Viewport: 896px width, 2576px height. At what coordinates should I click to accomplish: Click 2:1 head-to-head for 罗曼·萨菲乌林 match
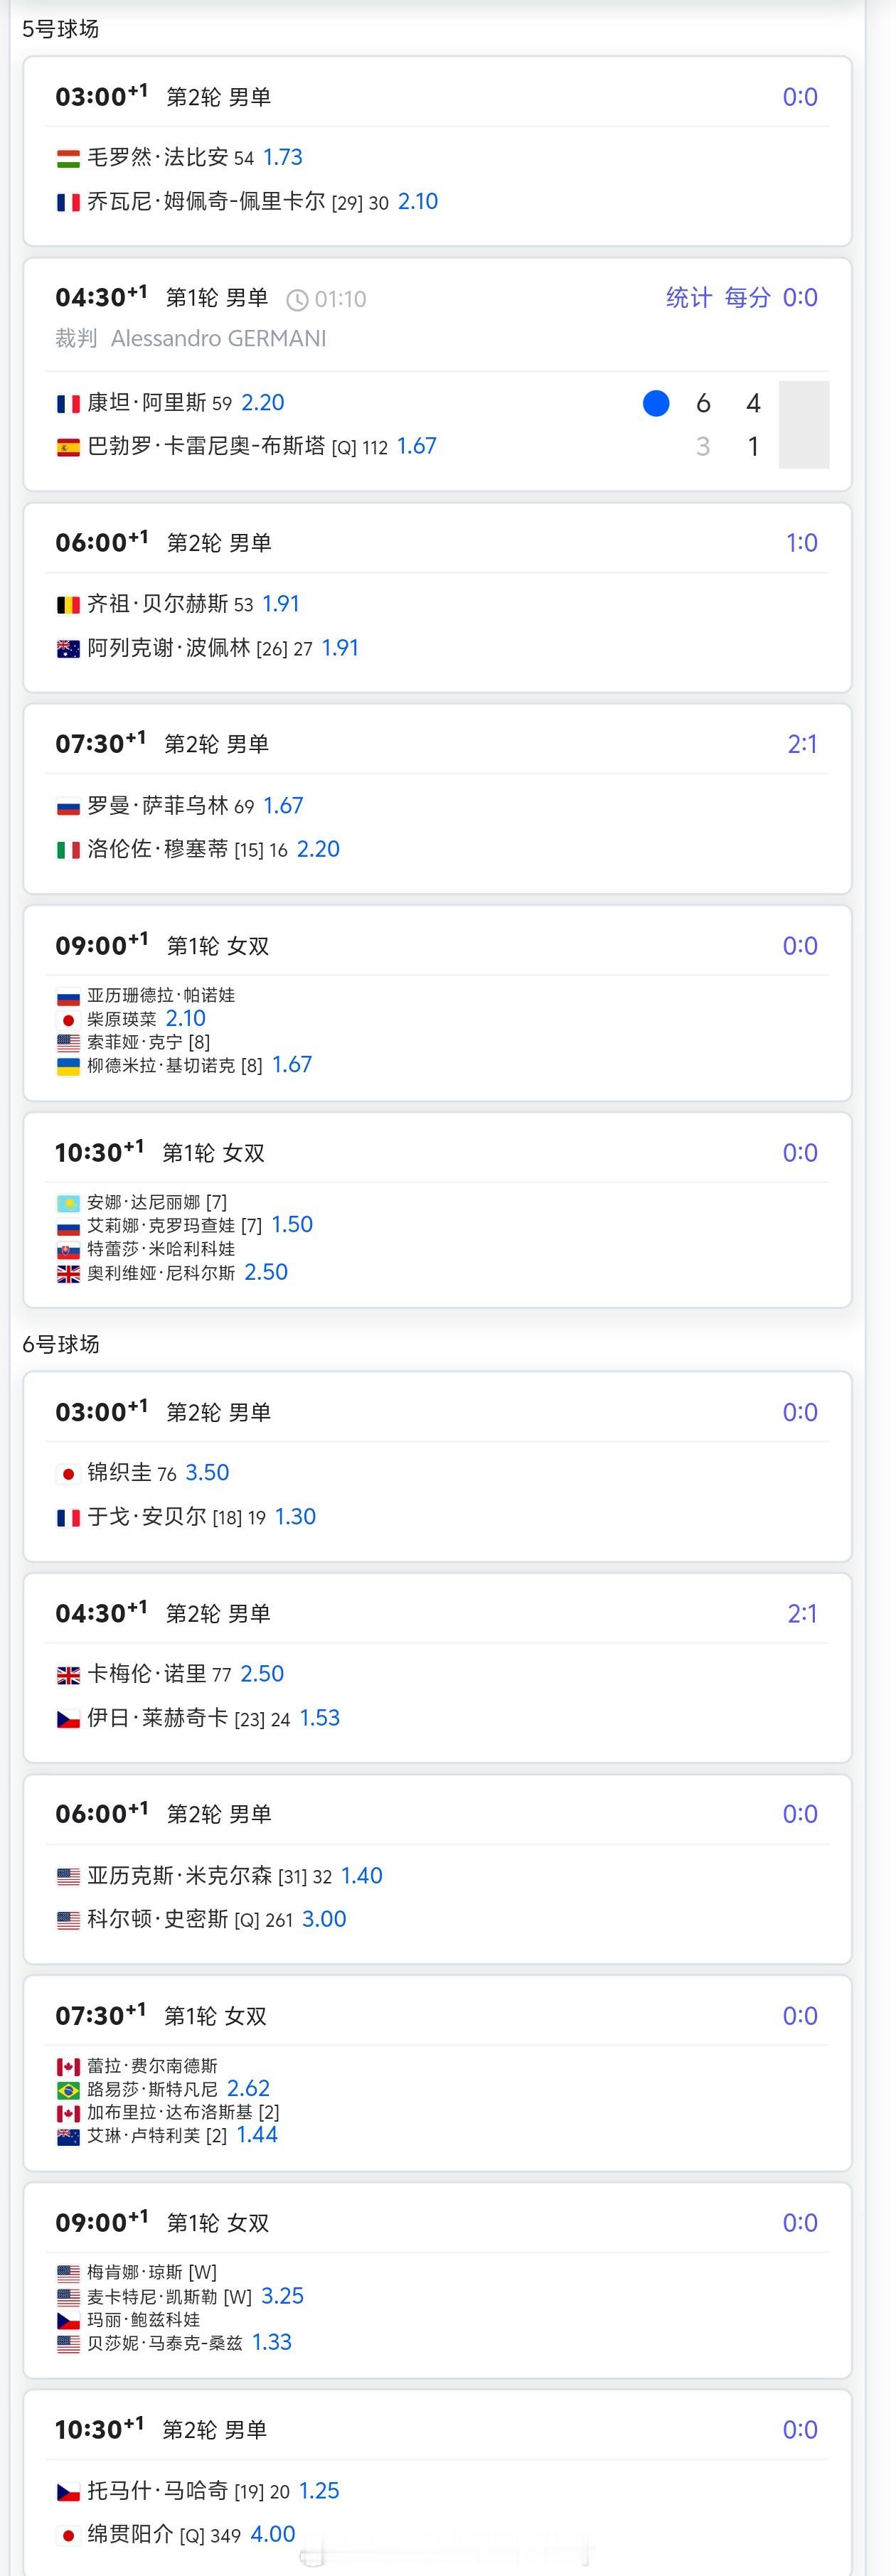pos(802,744)
